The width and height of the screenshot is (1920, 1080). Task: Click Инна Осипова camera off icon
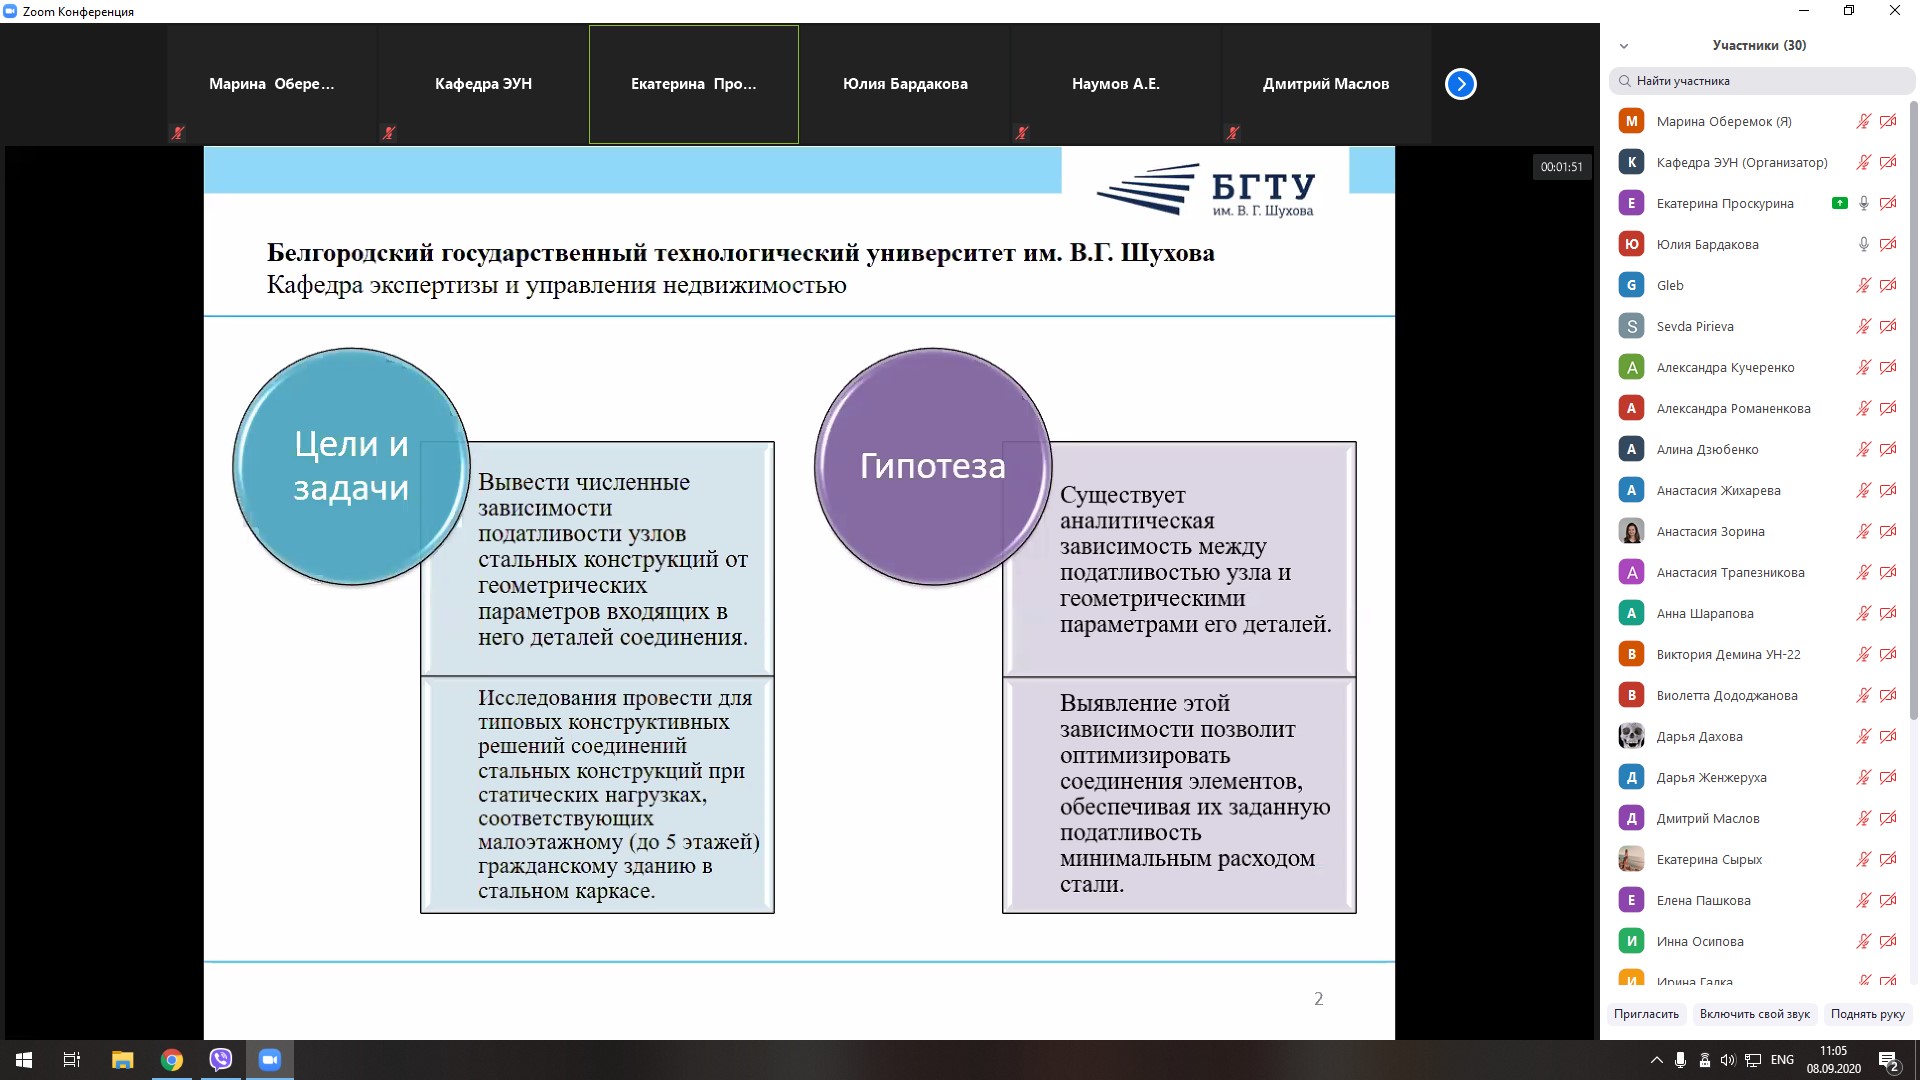[1888, 941]
